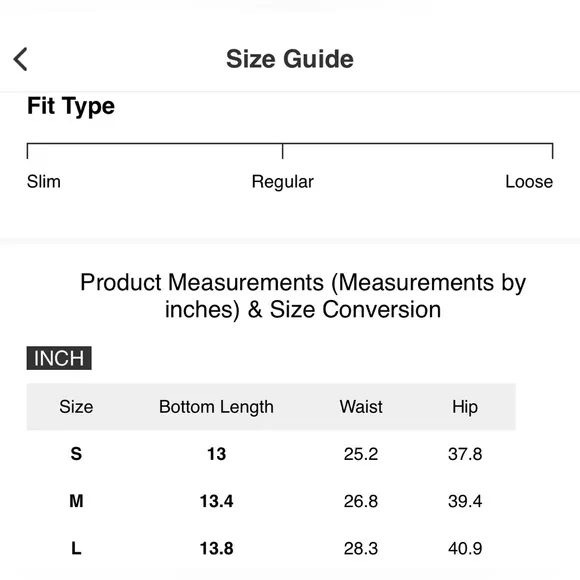This screenshot has height=580, width=580.
Task: Click the 28.3 waist value
Action: tap(361, 548)
